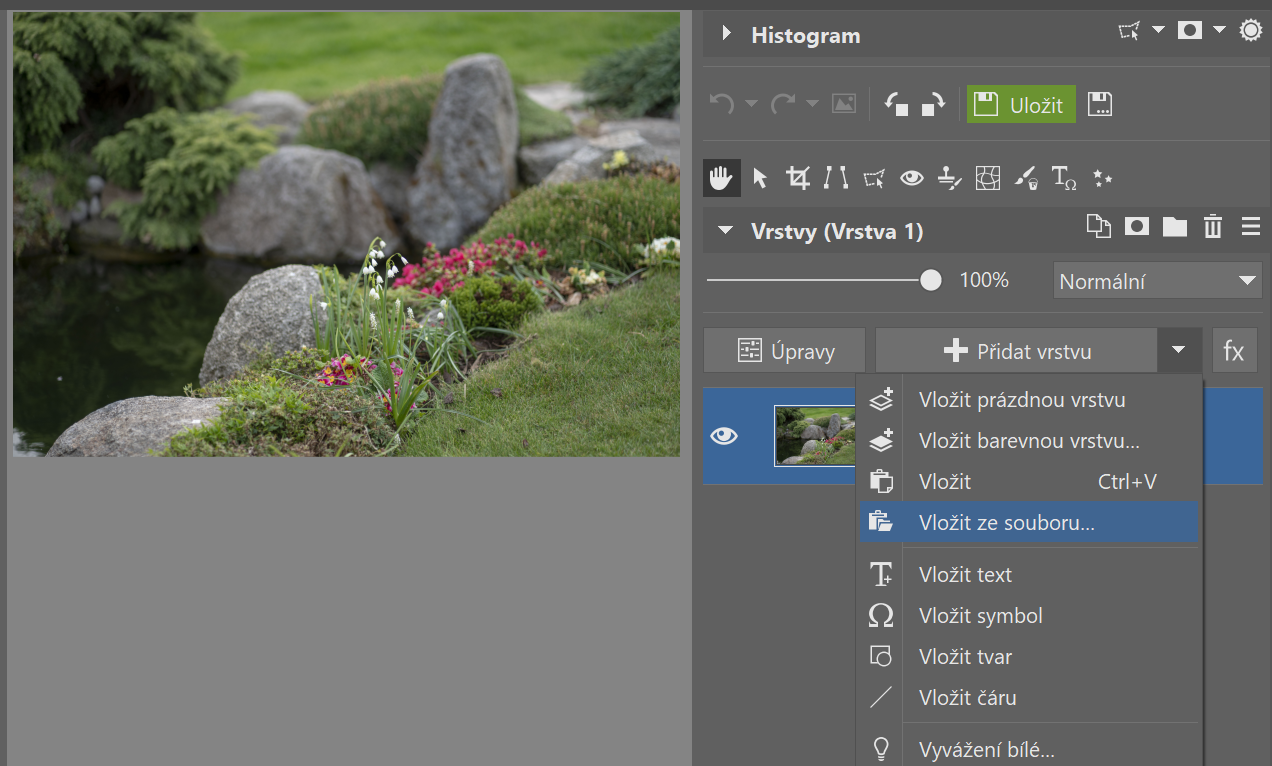Click the grayed-out Redo arrow
The image size is (1272, 766).
[x=783, y=103]
